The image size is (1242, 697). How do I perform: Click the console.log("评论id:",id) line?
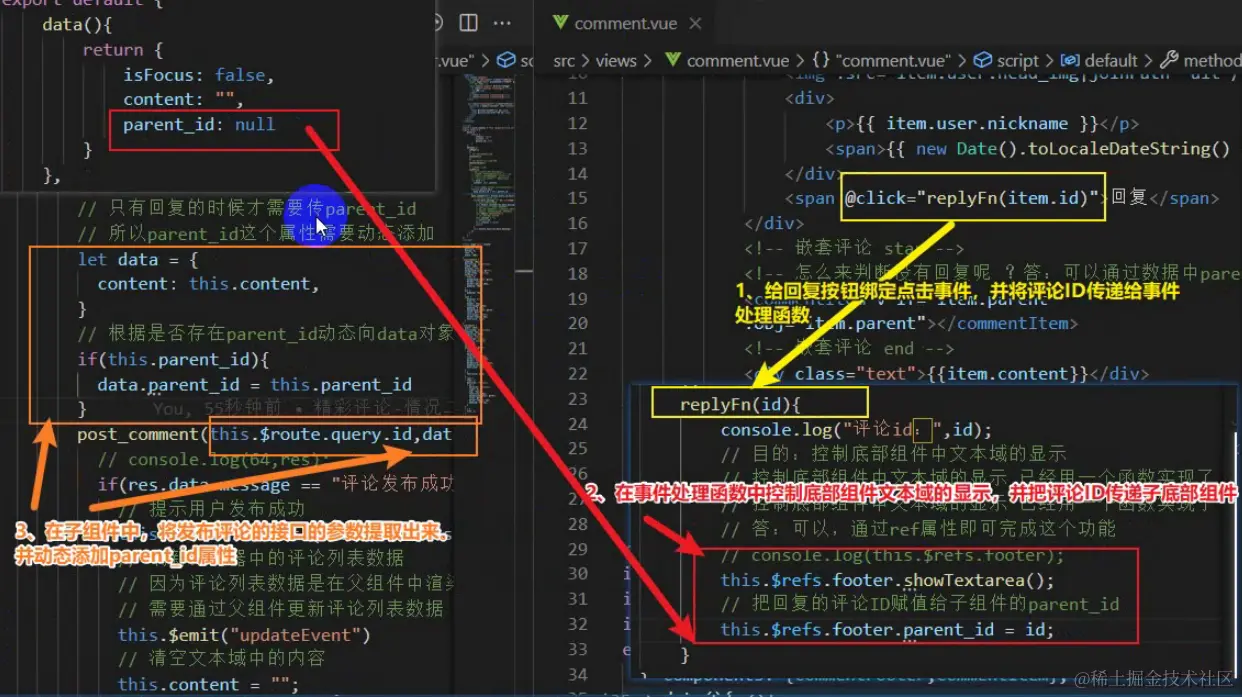click(x=856, y=430)
